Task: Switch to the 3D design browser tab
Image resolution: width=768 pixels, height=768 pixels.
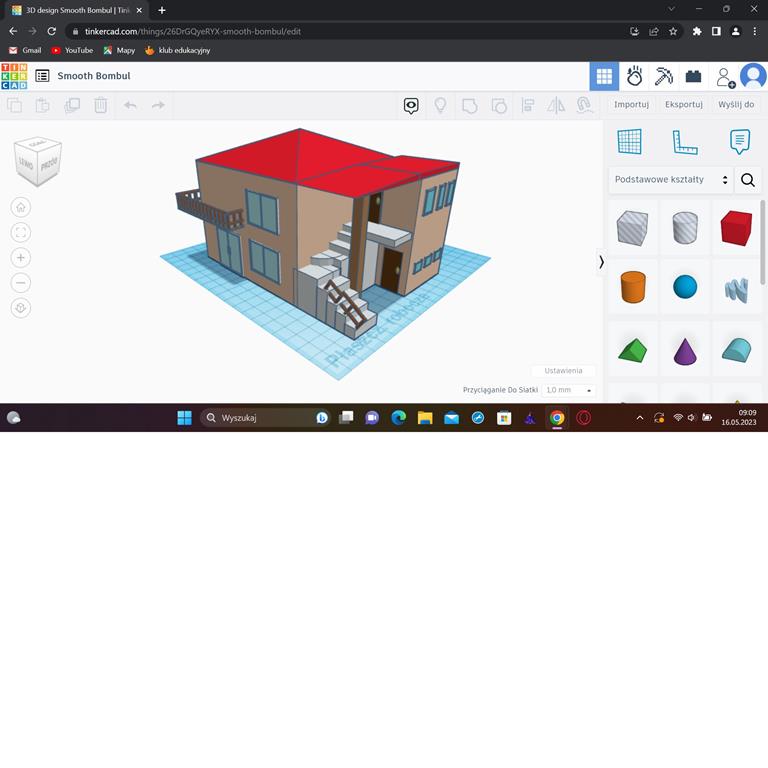Action: point(70,10)
